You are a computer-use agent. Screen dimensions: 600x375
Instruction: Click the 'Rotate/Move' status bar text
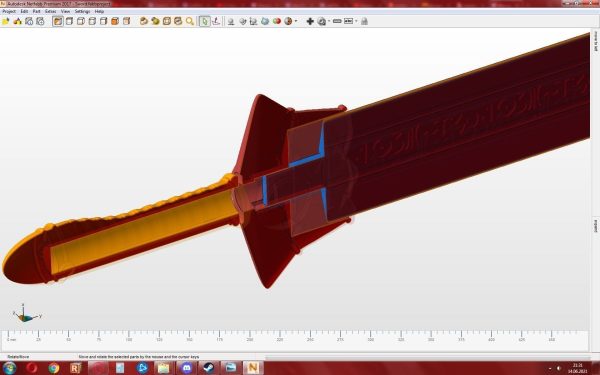(x=18, y=357)
